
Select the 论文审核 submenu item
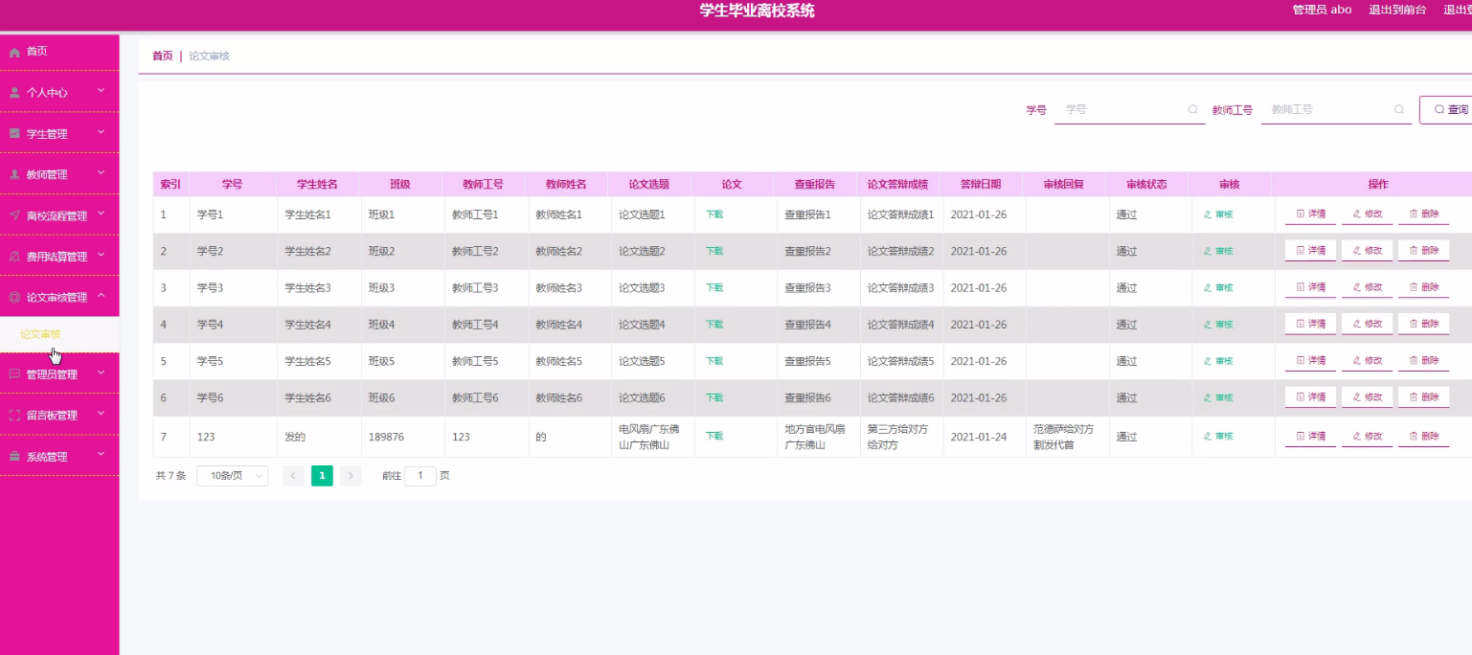tap(41, 334)
